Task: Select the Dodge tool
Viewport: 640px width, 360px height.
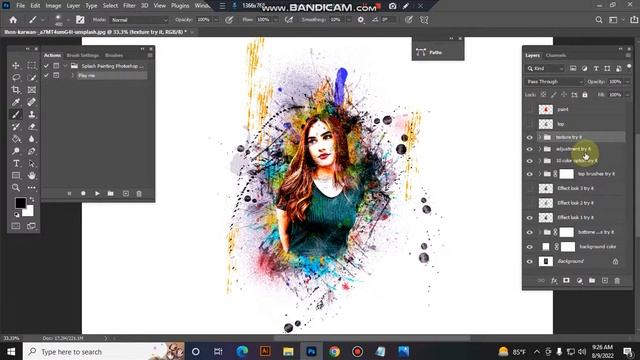Action: (x=16, y=151)
